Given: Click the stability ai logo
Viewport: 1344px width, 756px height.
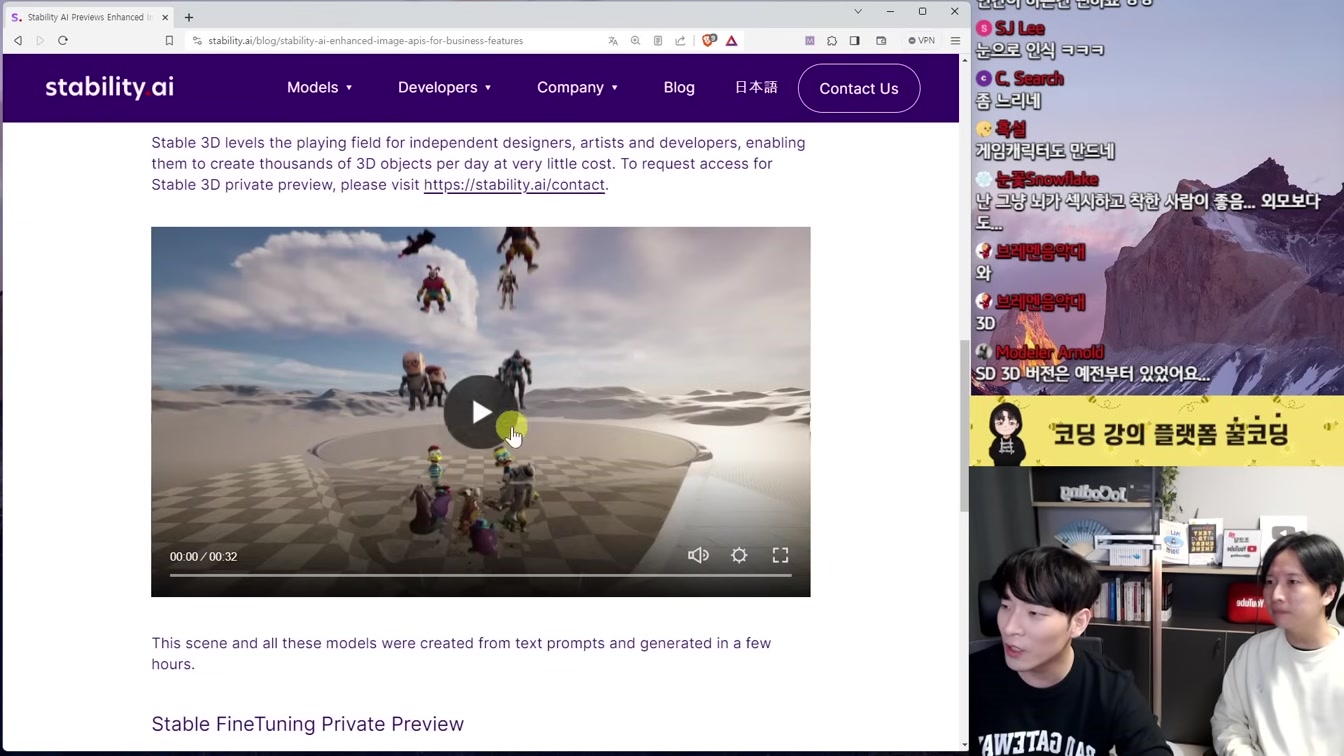Looking at the screenshot, I should pyautogui.click(x=110, y=87).
